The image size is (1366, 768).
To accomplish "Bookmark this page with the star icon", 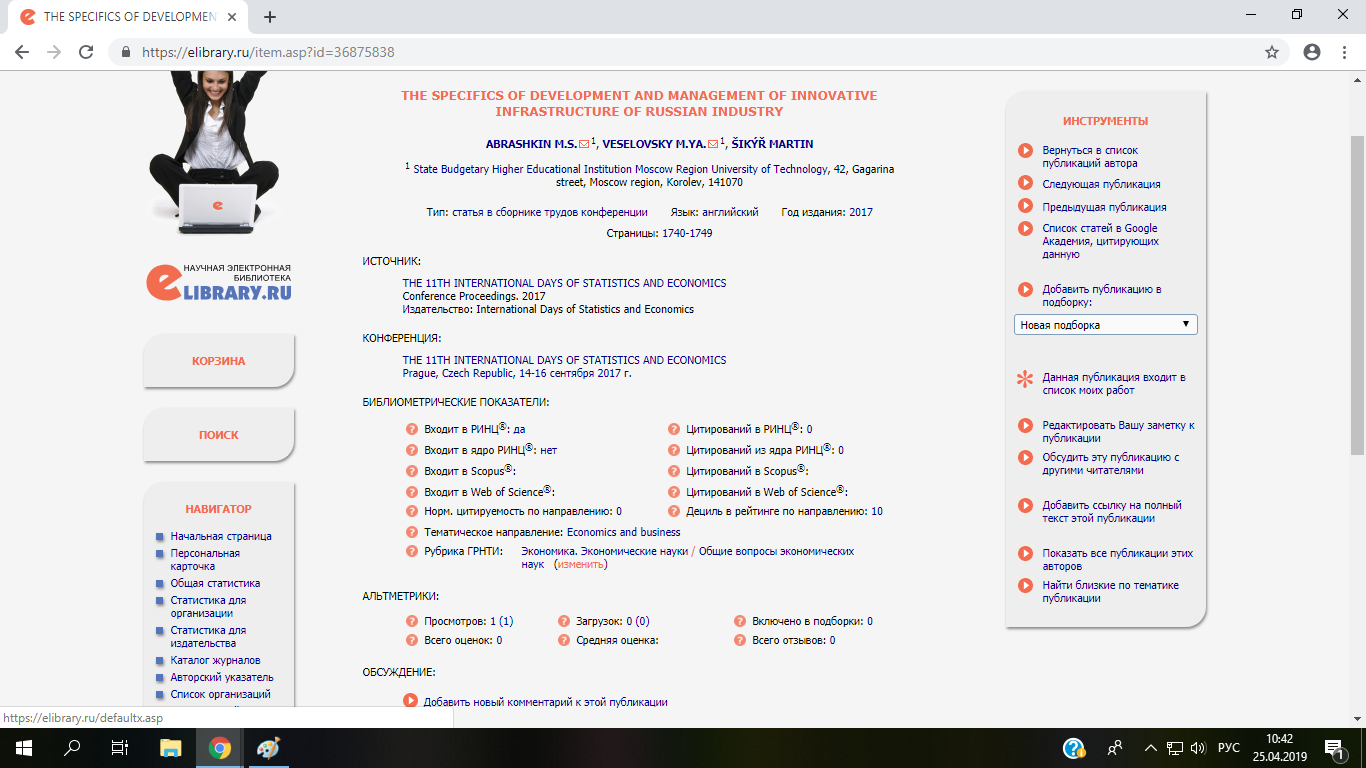I will pyautogui.click(x=1272, y=52).
